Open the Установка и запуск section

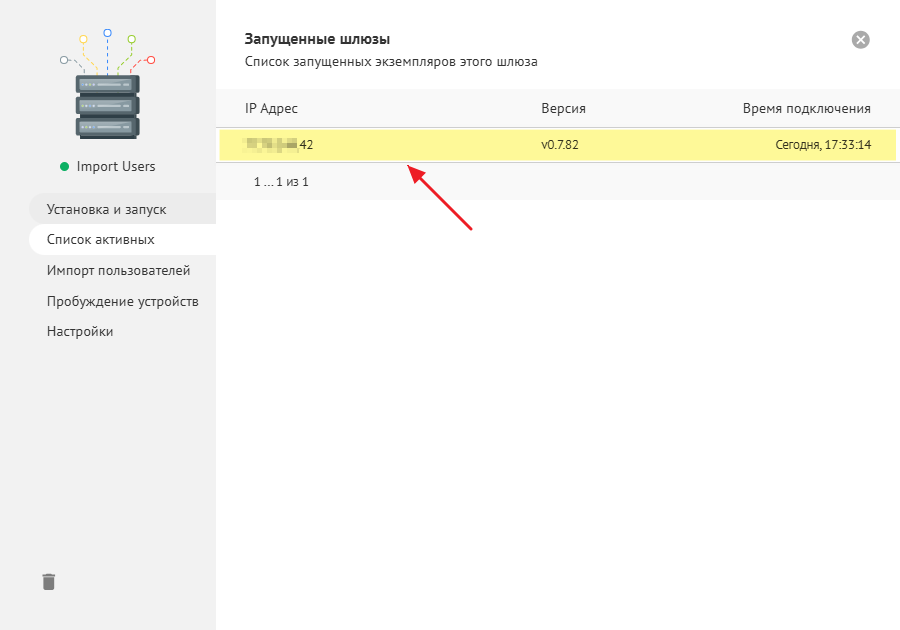pyautogui.click(x=106, y=210)
